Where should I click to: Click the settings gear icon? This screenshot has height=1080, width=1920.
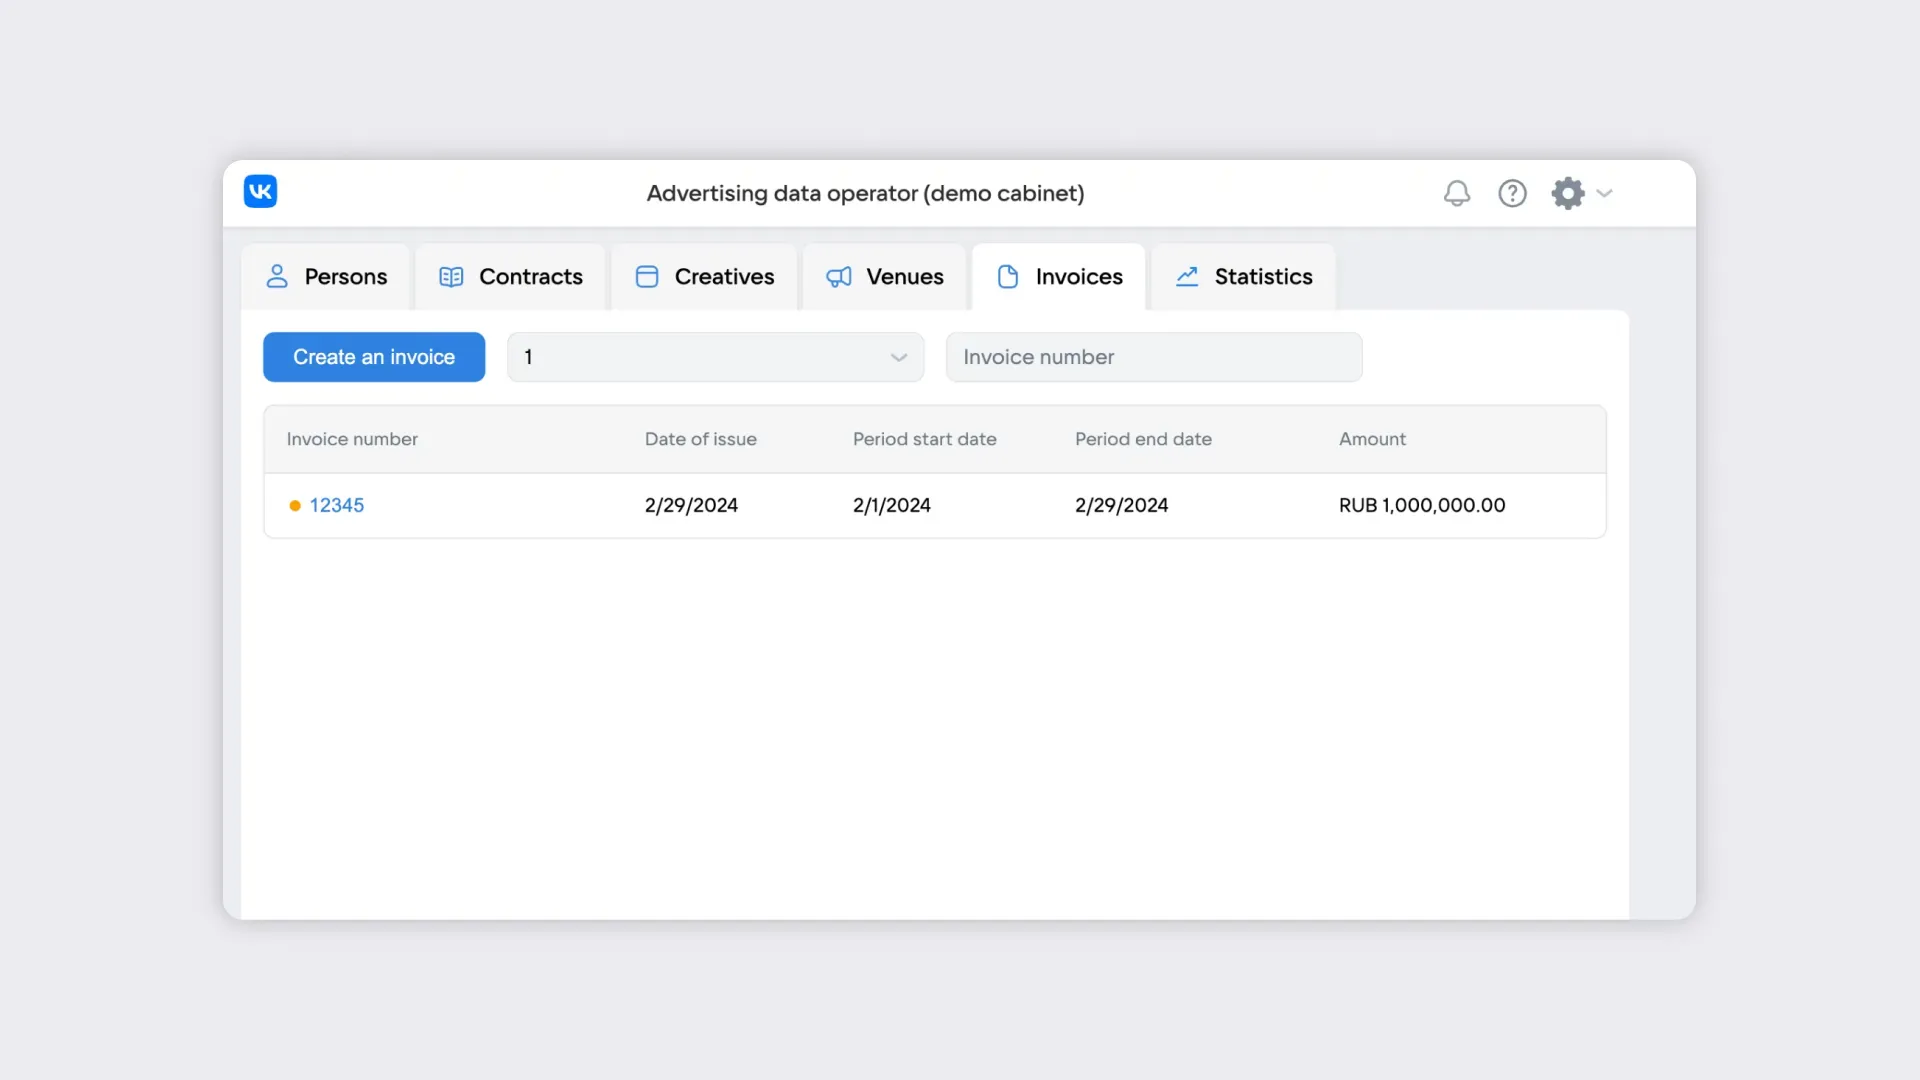[x=1567, y=193]
